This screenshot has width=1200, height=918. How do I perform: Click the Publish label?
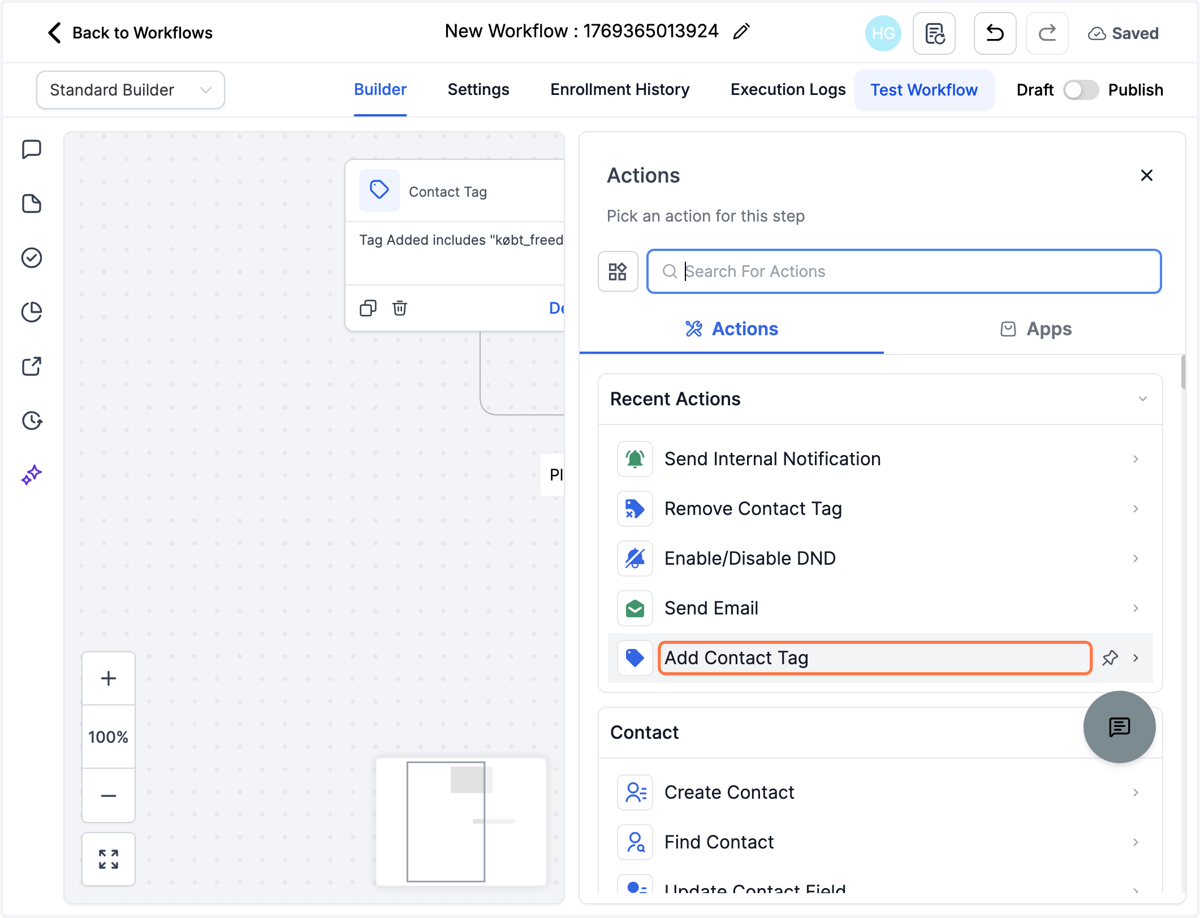click(1136, 90)
